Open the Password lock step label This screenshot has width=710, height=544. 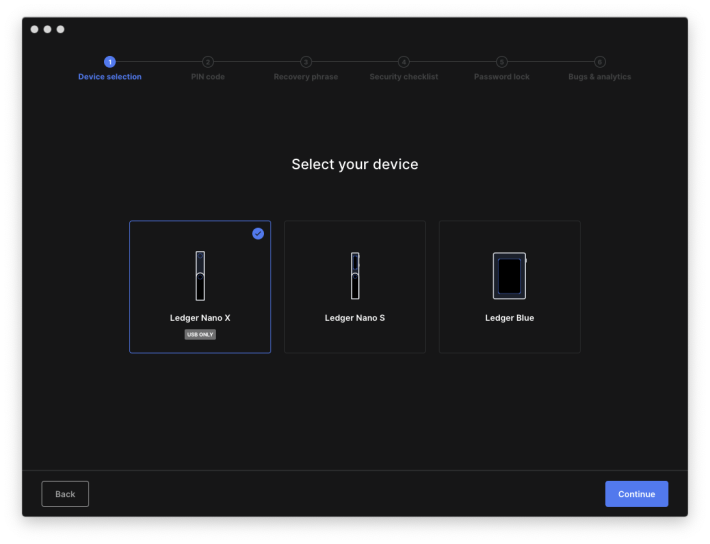tap(502, 77)
